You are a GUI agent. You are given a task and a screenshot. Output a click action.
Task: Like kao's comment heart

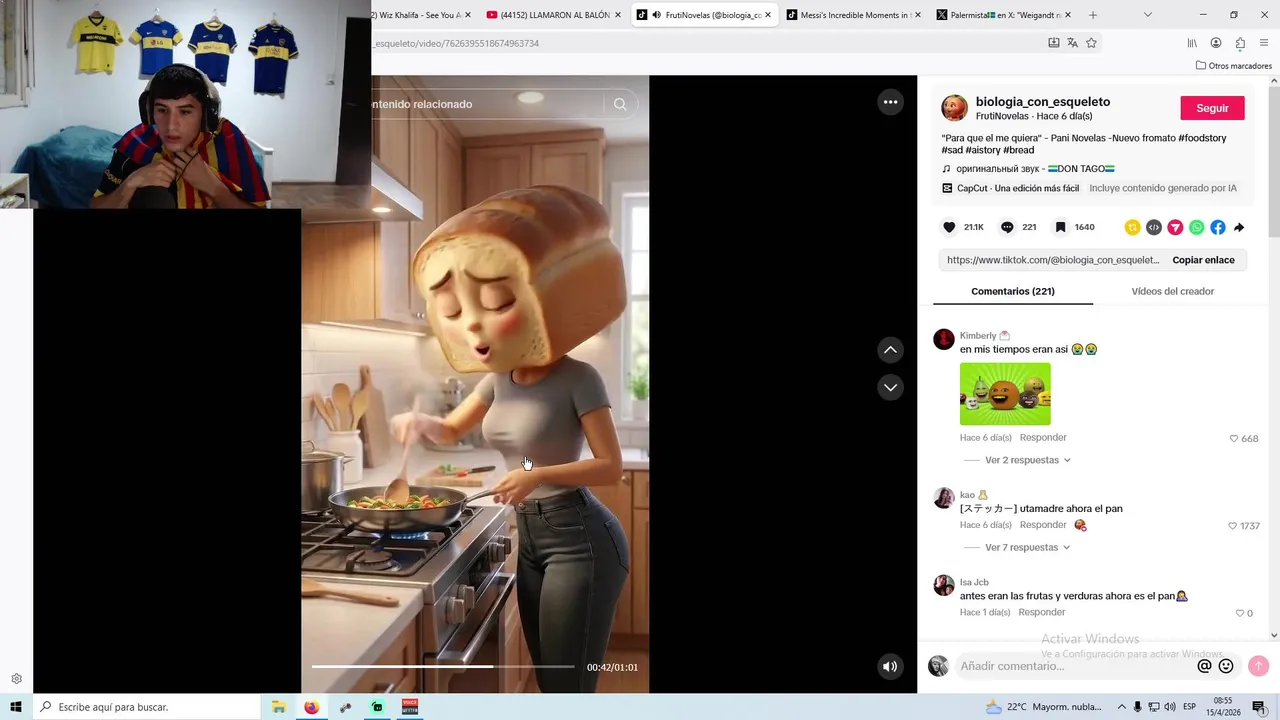tap(1232, 526)
